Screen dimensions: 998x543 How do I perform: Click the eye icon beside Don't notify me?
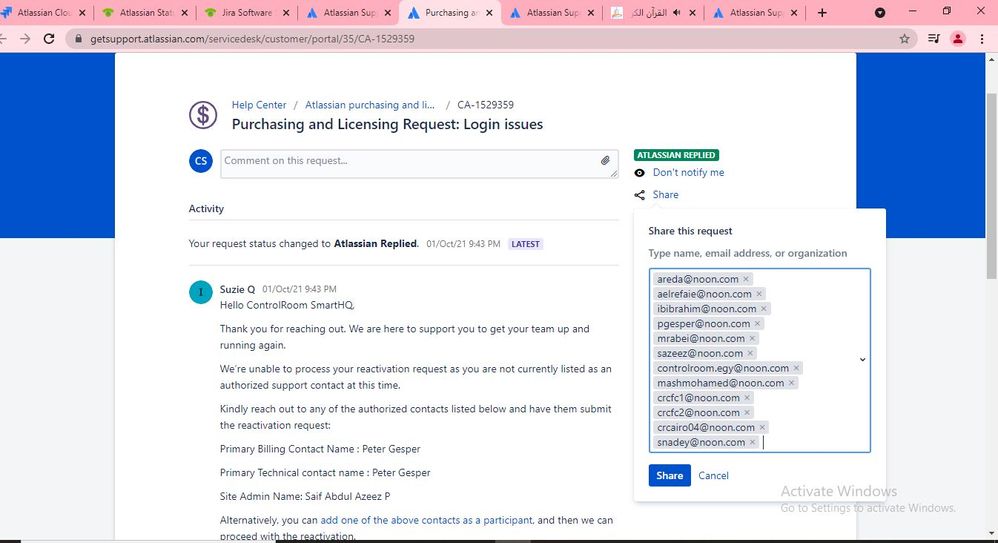tap(640, 173)
